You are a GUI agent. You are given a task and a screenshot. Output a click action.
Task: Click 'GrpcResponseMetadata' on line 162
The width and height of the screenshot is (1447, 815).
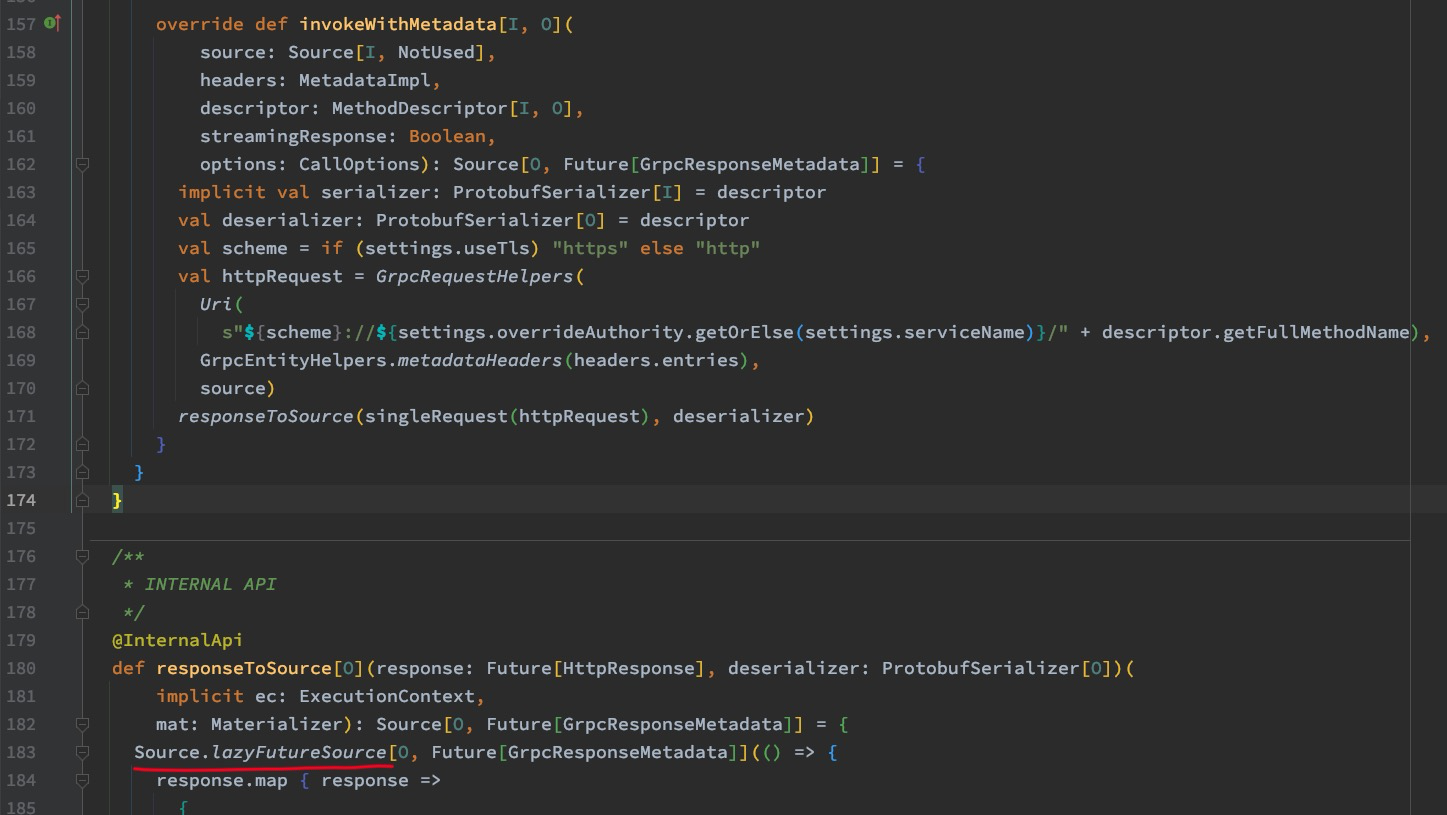pyautogui.click(x=750, y=164)
